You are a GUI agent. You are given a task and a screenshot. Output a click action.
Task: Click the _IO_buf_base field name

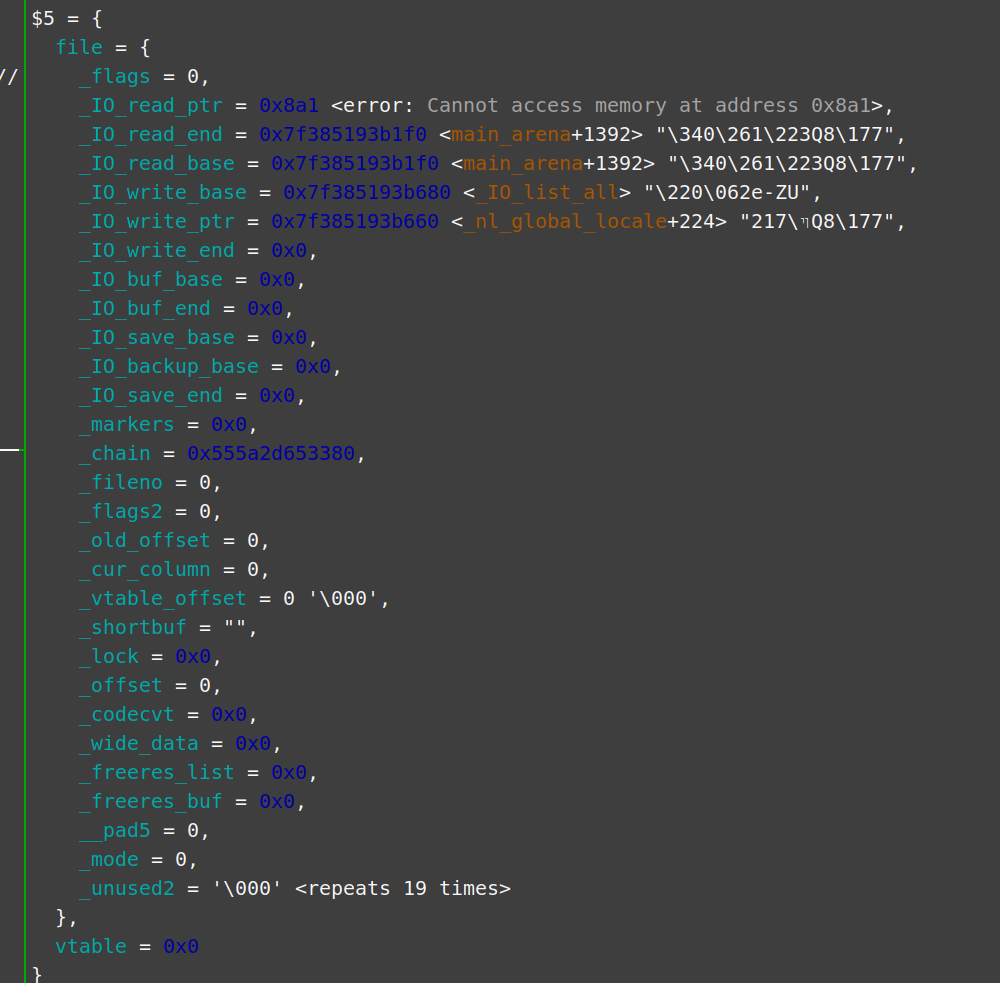click(151, 279)
